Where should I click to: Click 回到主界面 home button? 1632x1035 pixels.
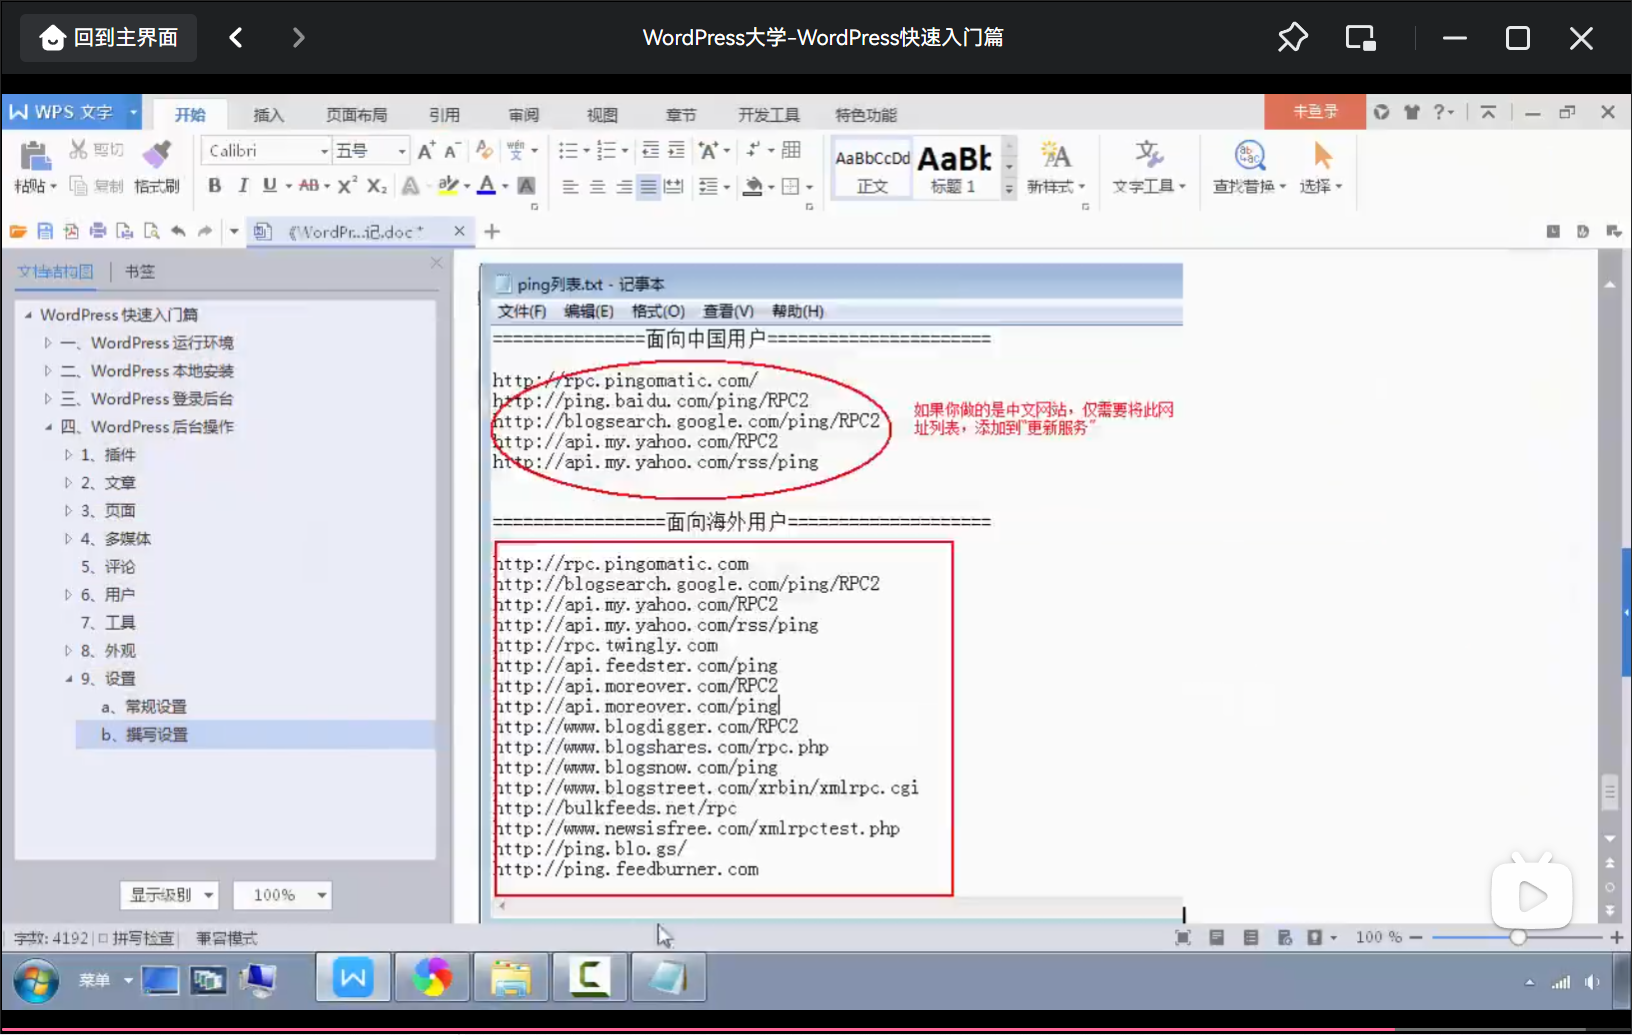click(109, 38)
